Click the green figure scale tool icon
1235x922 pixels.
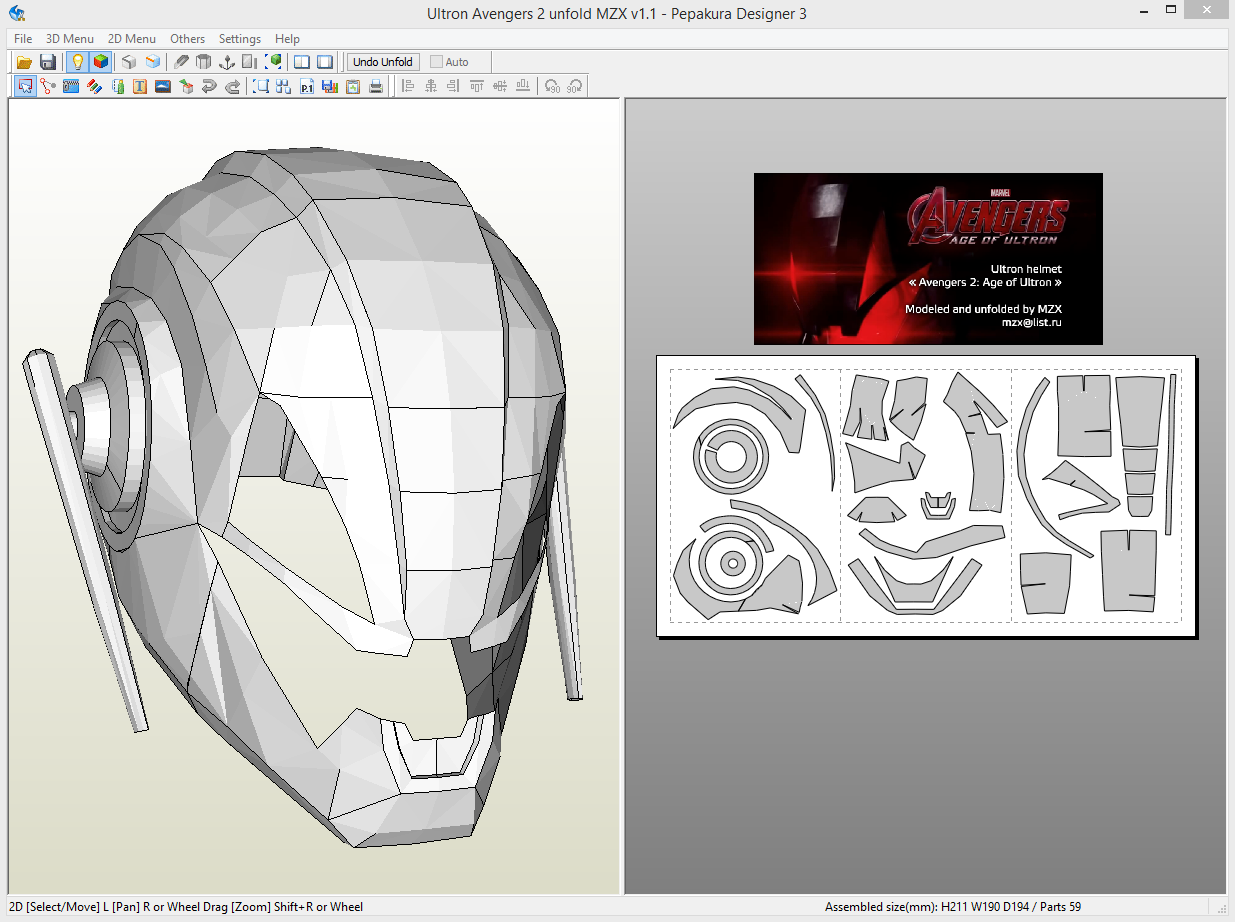pyautogui.click(x=117, y=86)
